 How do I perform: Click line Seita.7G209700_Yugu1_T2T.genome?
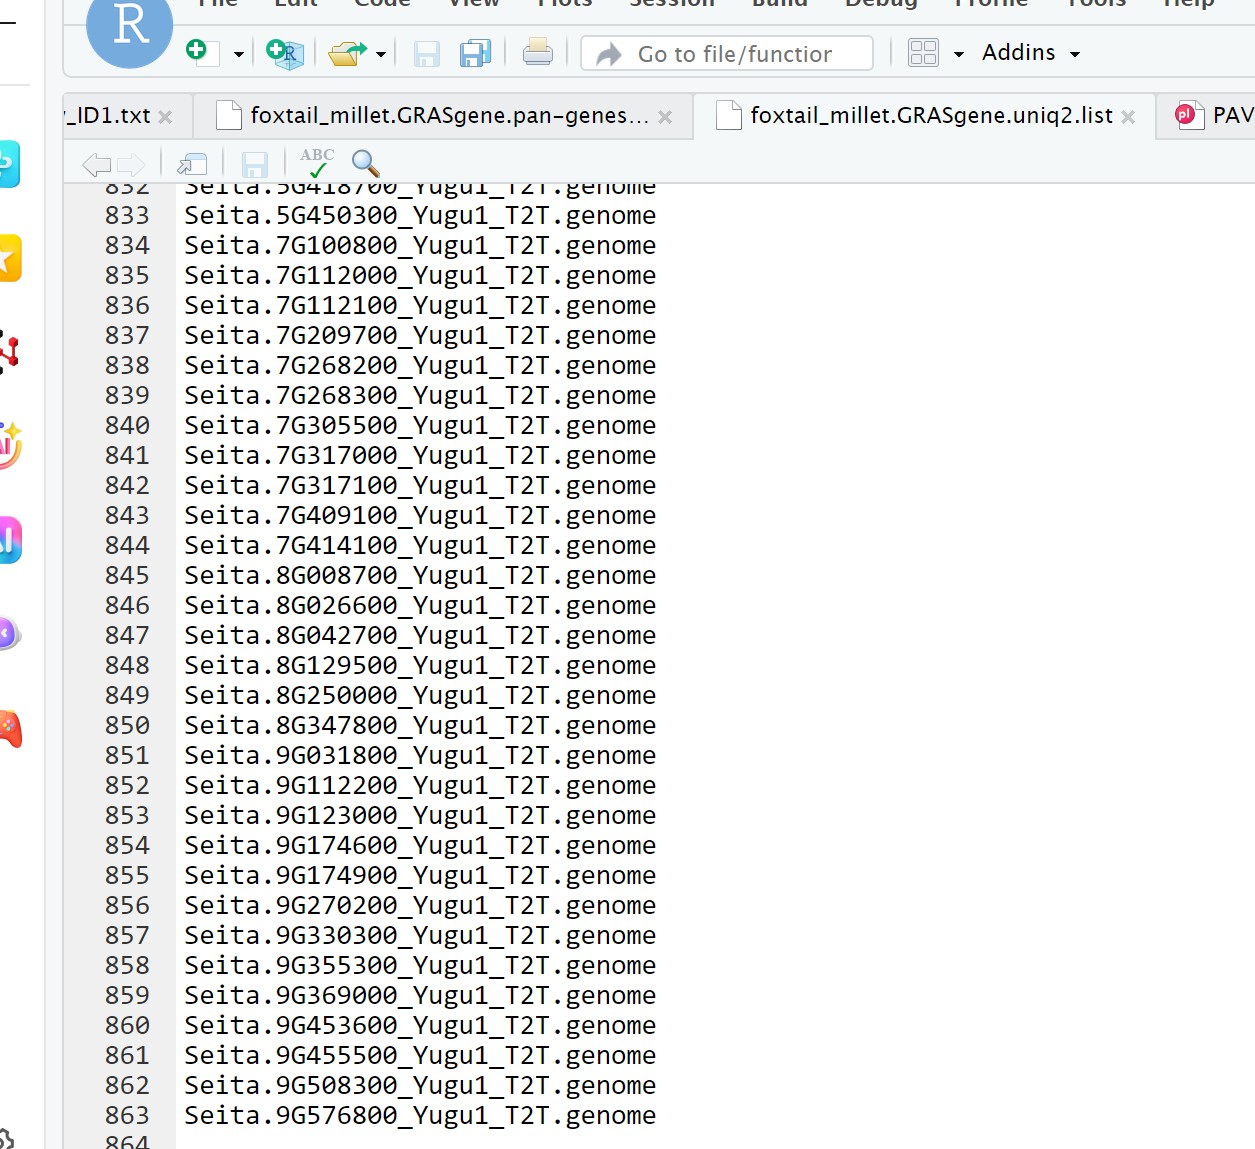(x=420, y=336)
